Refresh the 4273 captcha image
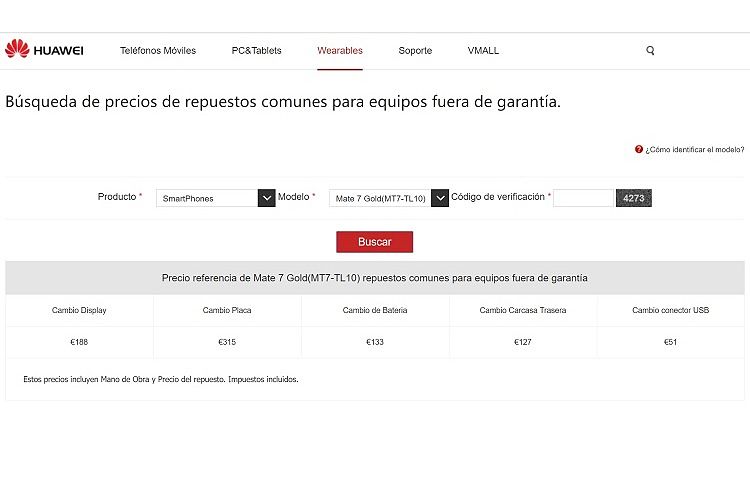750x501 pixels. coord(634,198)
